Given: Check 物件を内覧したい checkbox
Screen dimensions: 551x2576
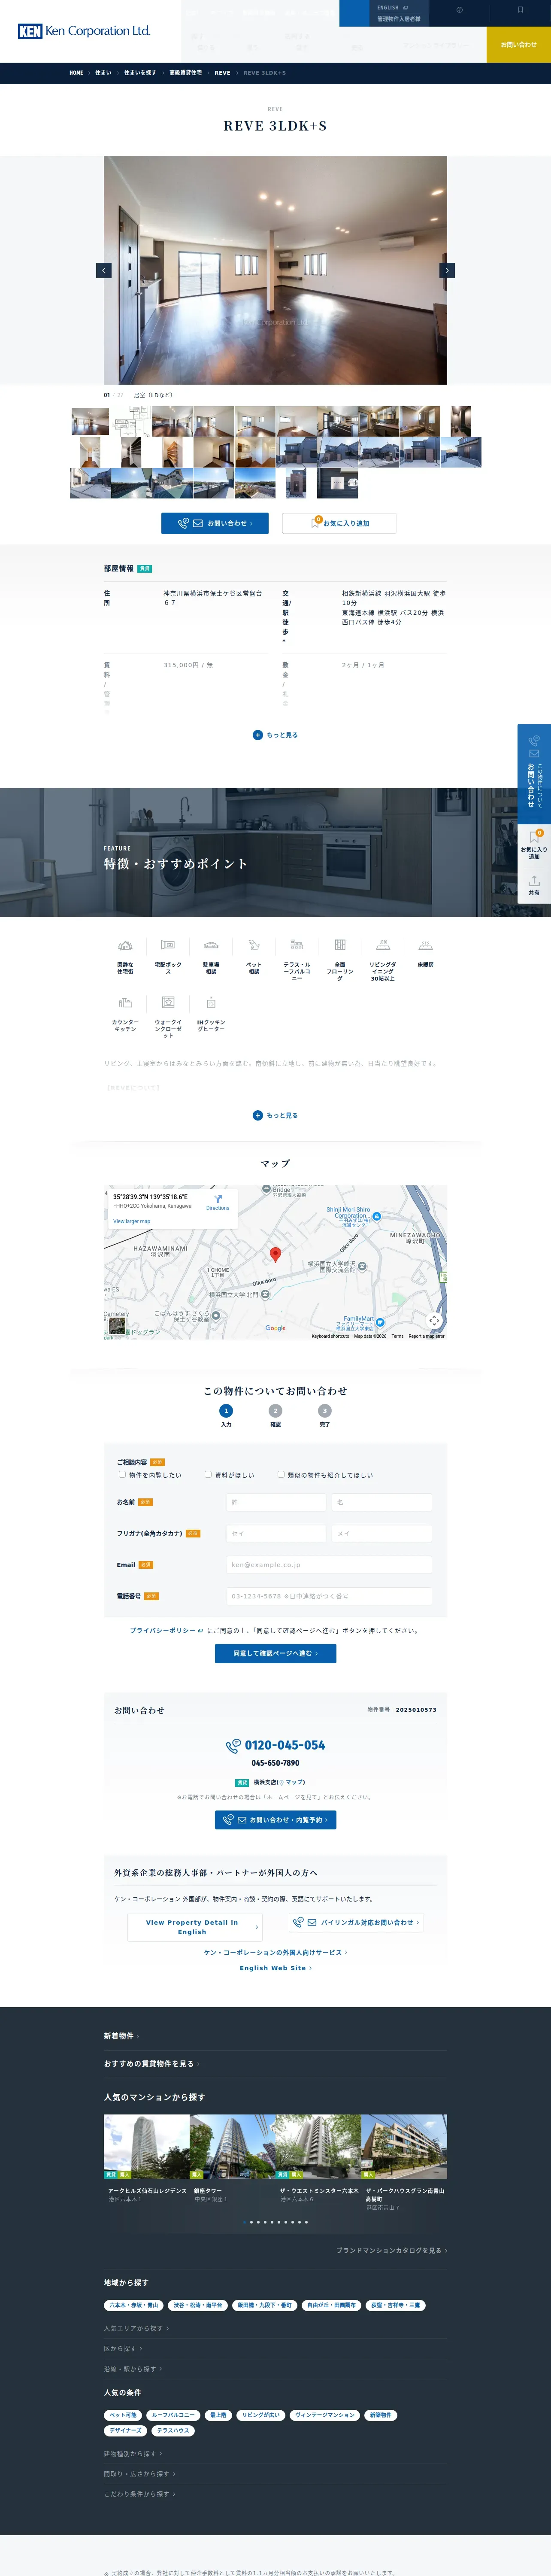Looking at the screenshot, I should 122,1474.
